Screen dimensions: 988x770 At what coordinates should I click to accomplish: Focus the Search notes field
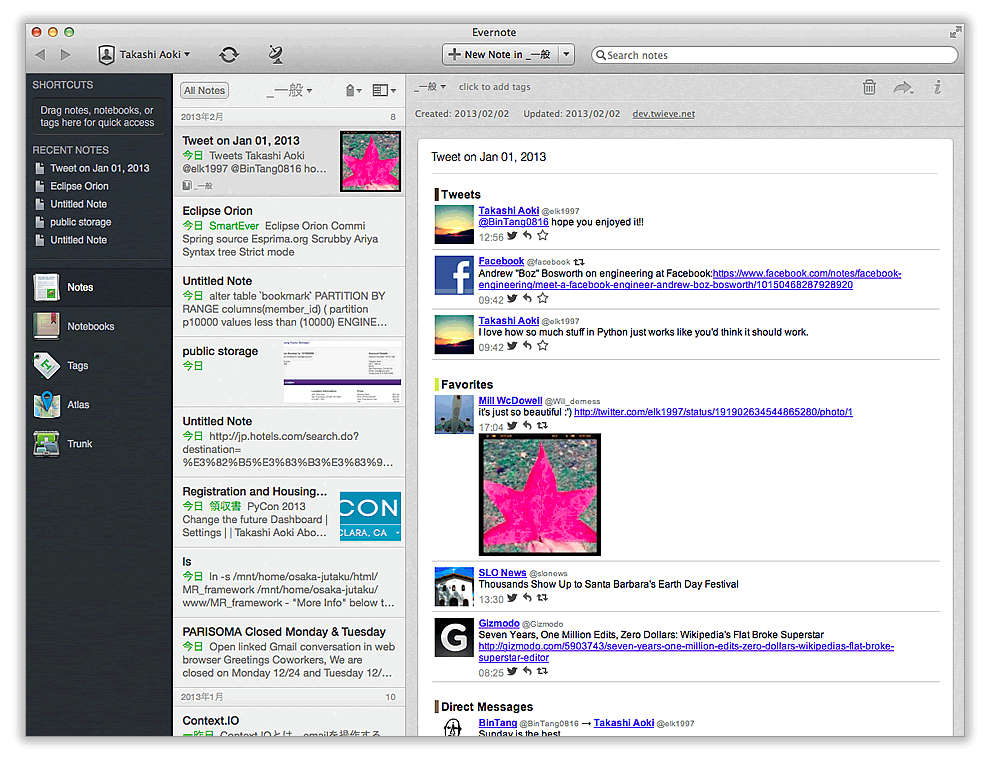point(774,55)
